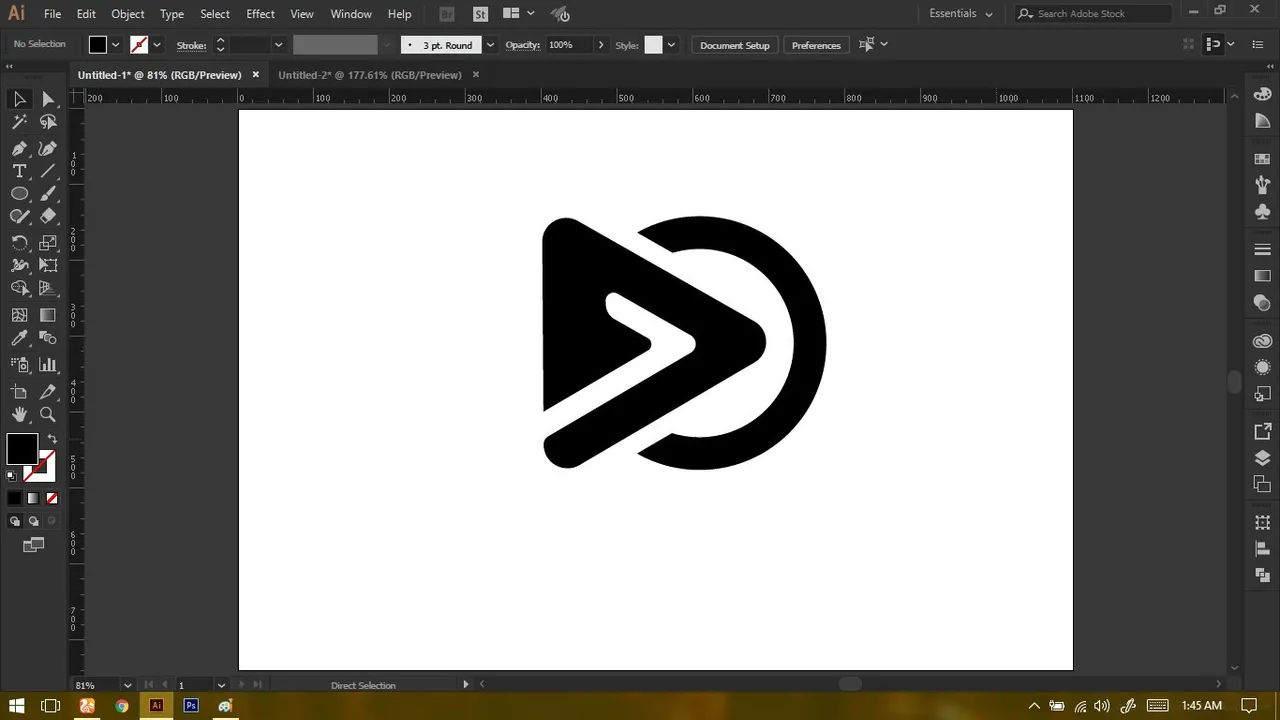The width and height of the screenshot is (1280, 720).
Task: Select the Hand tool
Action: (x=19, y=414)
